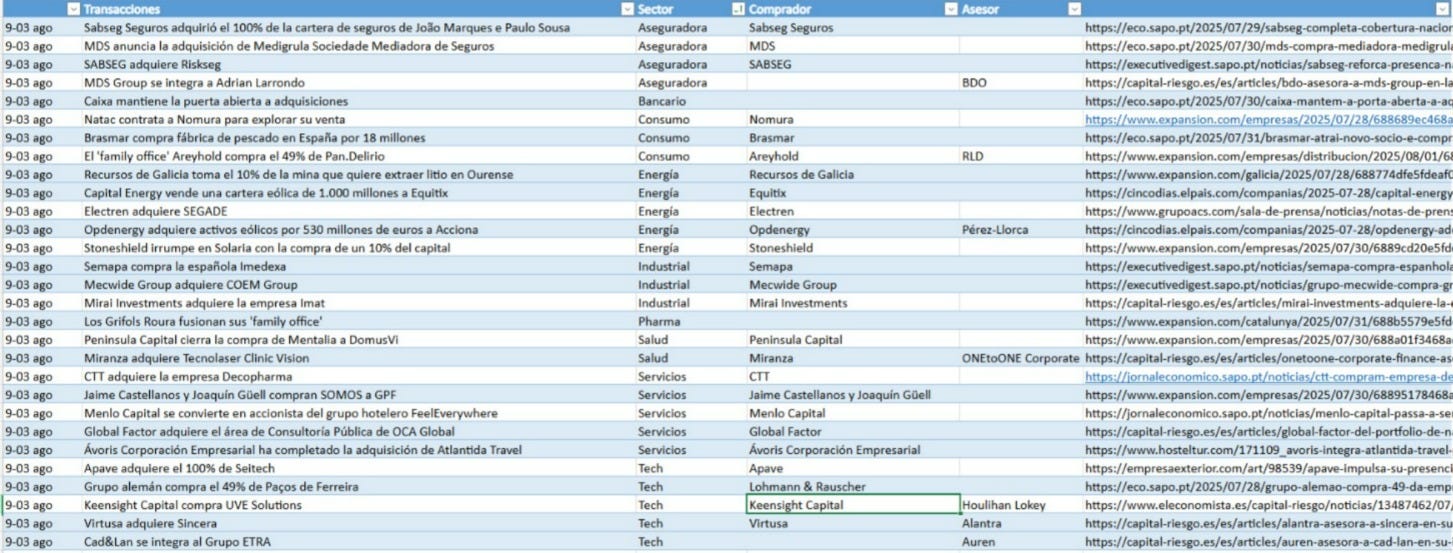Select the Asesor cell 'Alantra'

[1021, 524]
